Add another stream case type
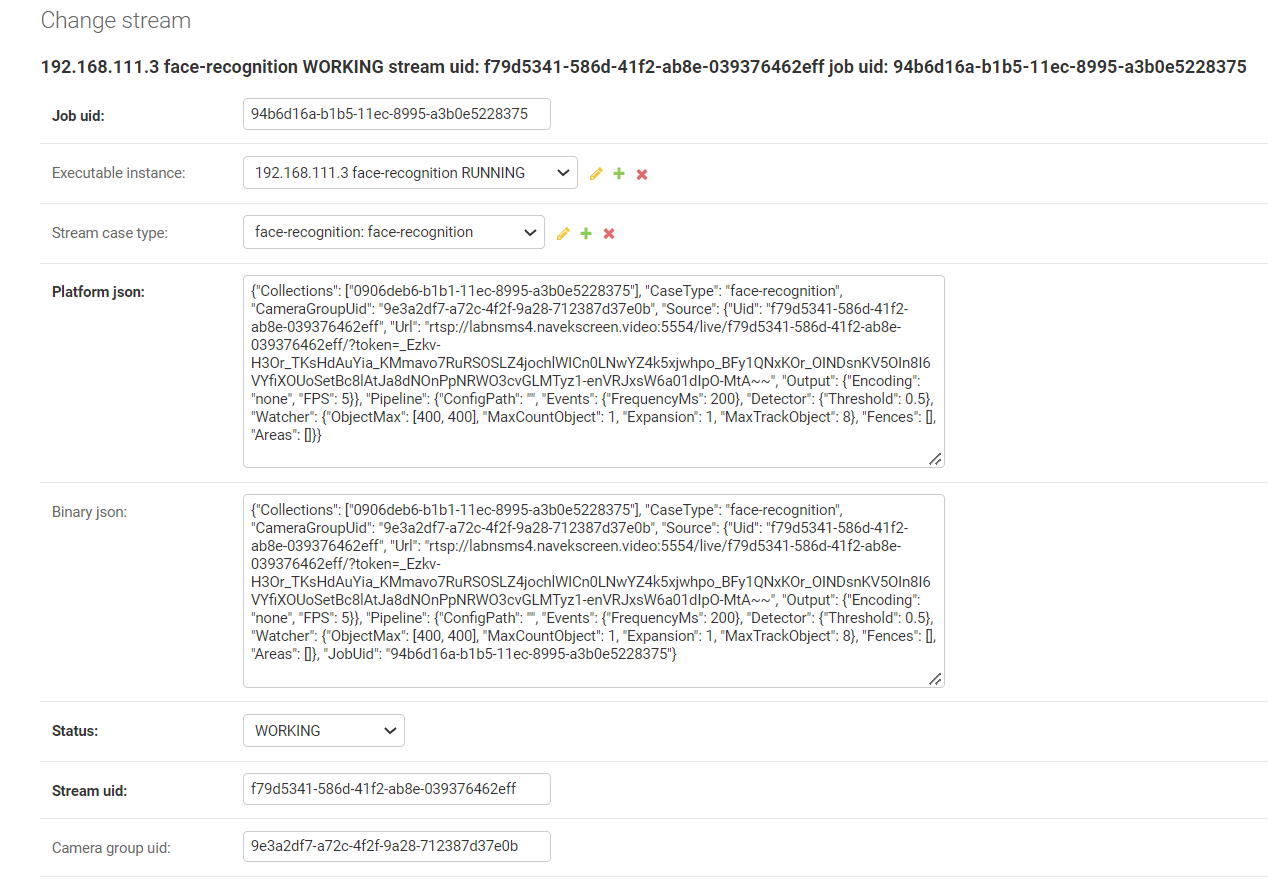Screen dimensions: 1268x894 click(x=586, y=233)
